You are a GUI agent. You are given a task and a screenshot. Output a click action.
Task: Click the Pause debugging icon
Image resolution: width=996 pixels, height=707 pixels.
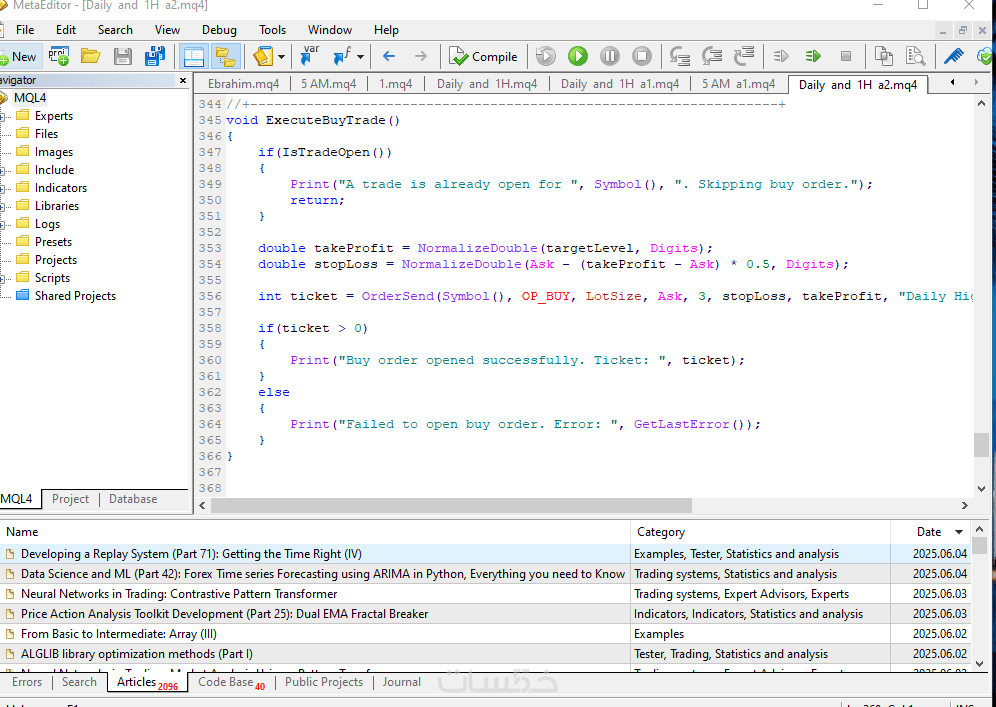[610, 57]
